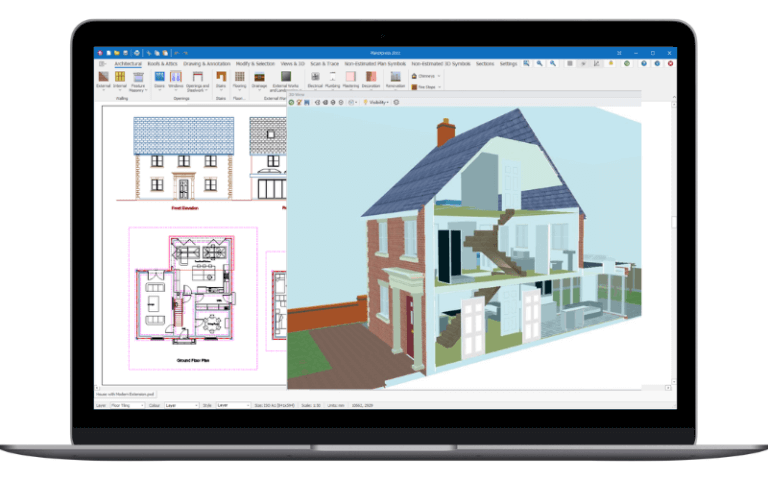
Task: Choose the Internal walls tool
Action: (120, 80)
